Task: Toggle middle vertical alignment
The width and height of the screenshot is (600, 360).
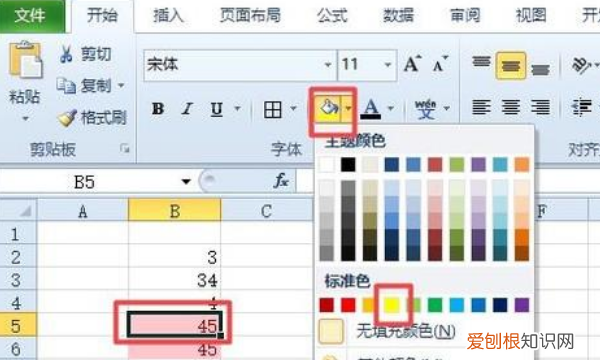Action: point(510,66)
